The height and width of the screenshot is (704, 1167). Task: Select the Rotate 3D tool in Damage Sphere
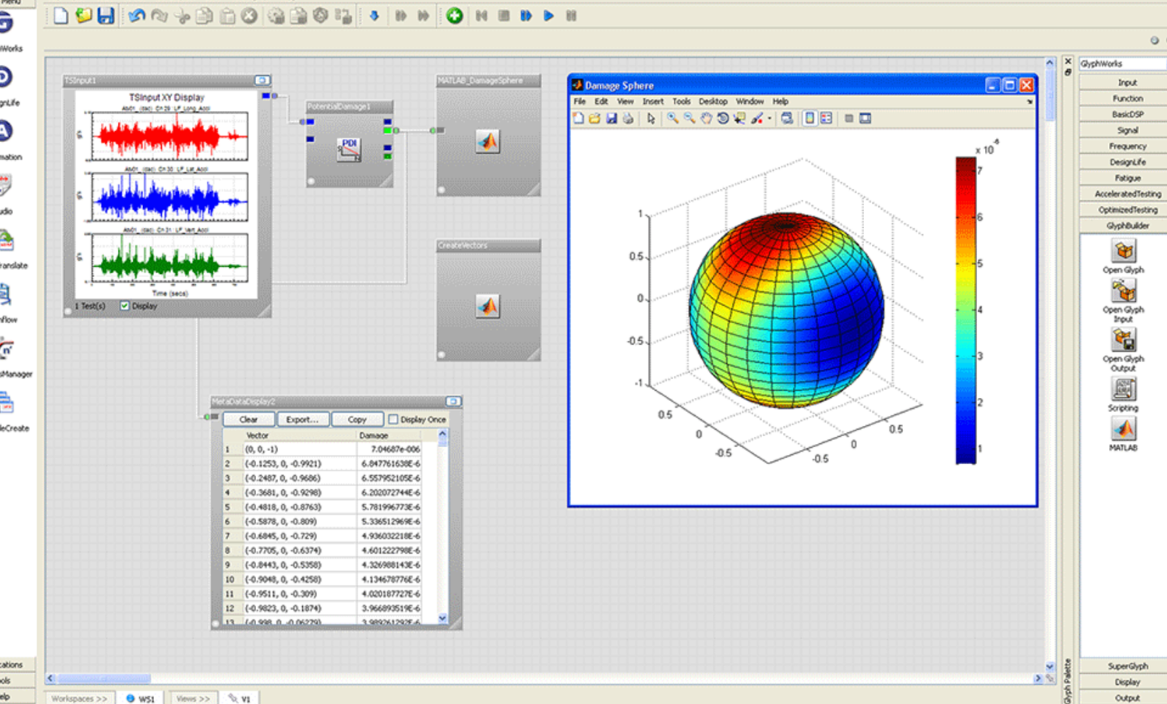[722, 118]
